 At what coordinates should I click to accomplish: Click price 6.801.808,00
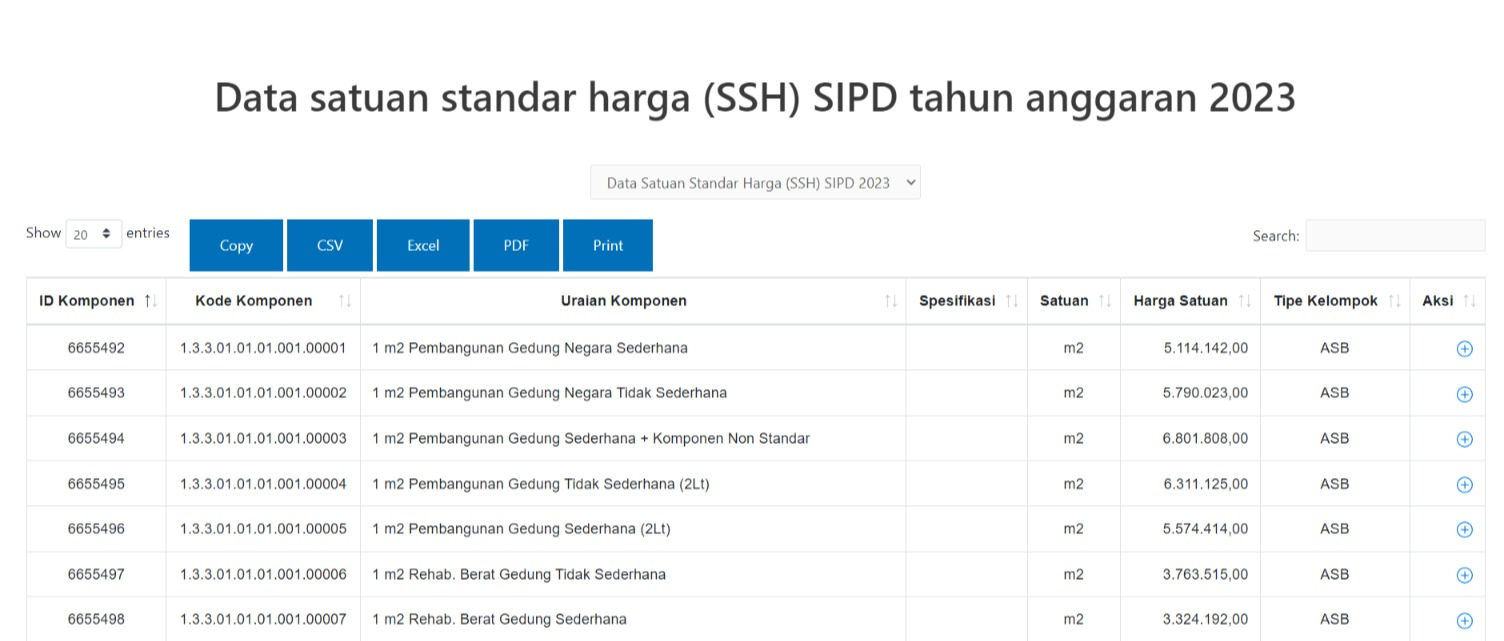click(1205, 438)
